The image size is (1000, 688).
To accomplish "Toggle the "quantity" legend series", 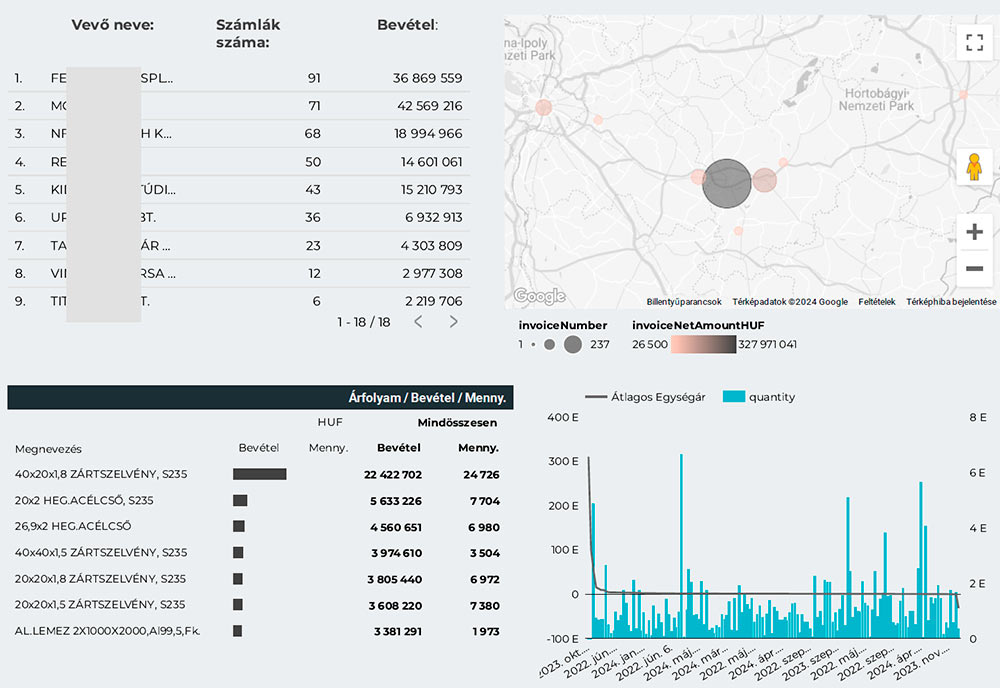I will point(759,397).
